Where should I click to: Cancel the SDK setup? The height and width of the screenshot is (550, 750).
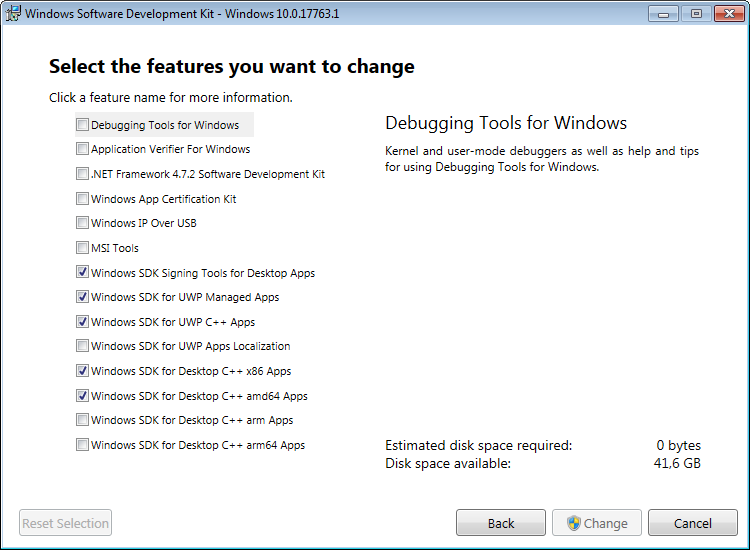[x=693, y=523]
